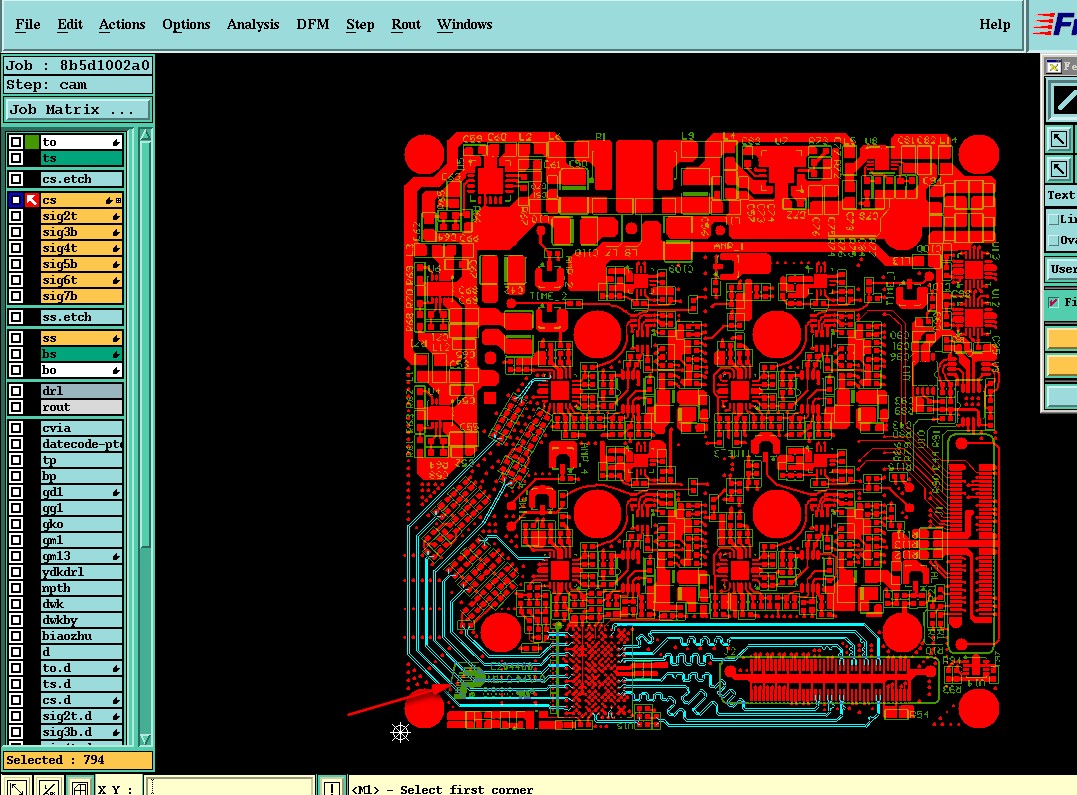Click the slash-percent icon in the bottom bar
This screenshot has height=795, width=1077.
[48, 787]
